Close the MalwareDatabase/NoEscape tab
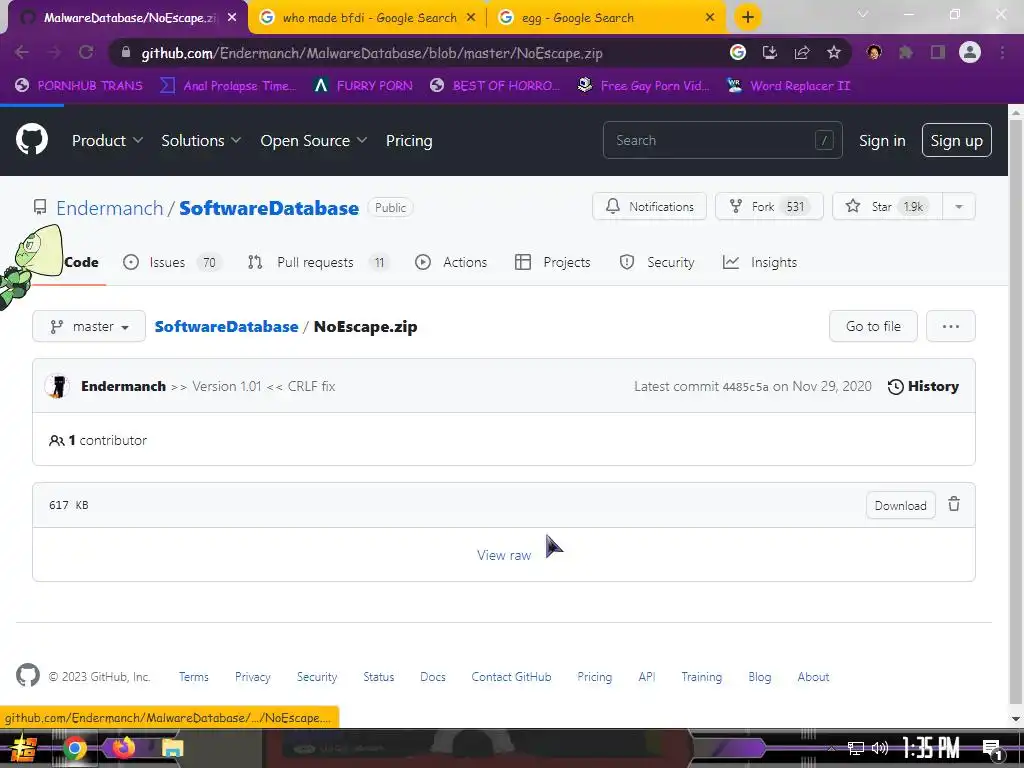This screenshot has height=768, width=1024. click(232, 18)
